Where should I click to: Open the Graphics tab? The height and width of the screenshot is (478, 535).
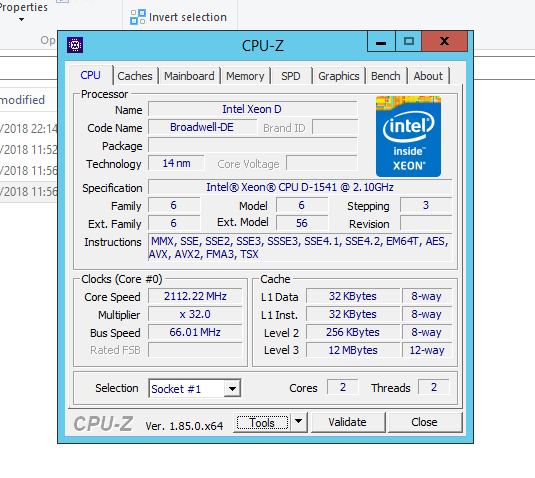[x=338, y=76]
